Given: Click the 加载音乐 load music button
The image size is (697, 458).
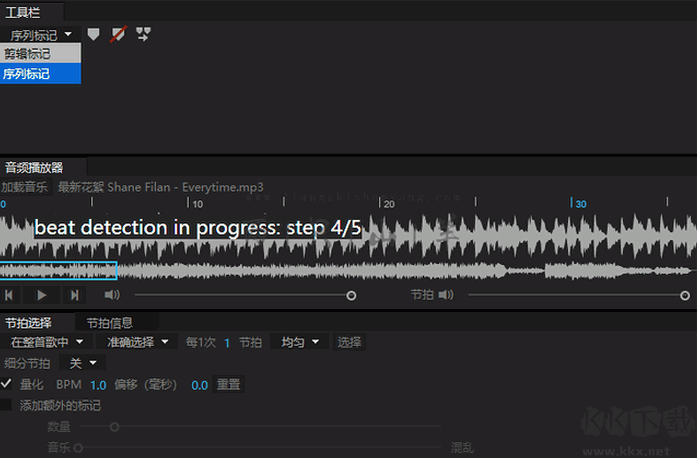Looking at the screenshot, I should [x=24, y=187].
